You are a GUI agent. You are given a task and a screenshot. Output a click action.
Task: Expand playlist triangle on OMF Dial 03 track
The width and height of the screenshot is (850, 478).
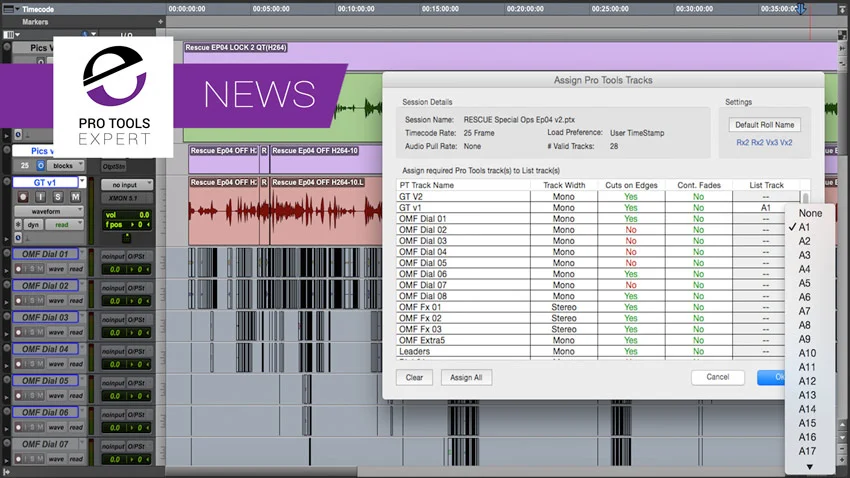[7, 333]
